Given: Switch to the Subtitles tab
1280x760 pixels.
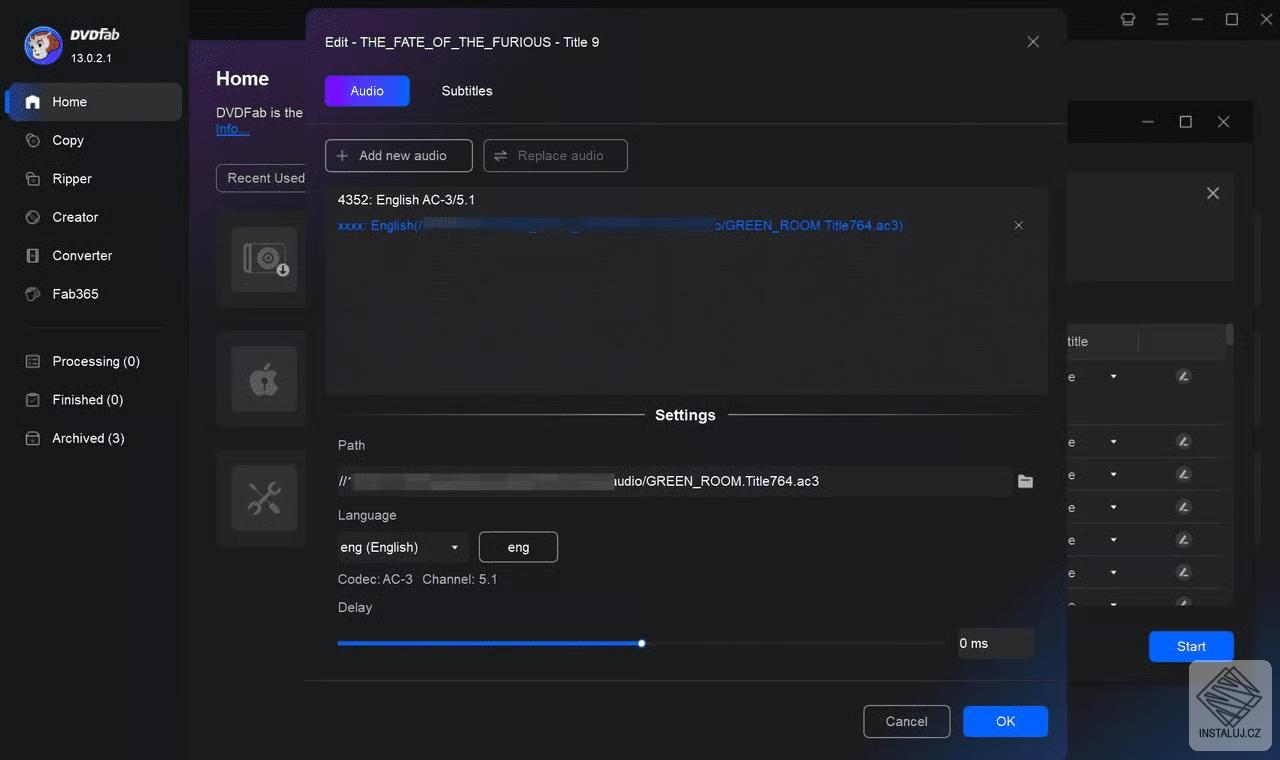Looking at the screenshot, I should 466,91.
